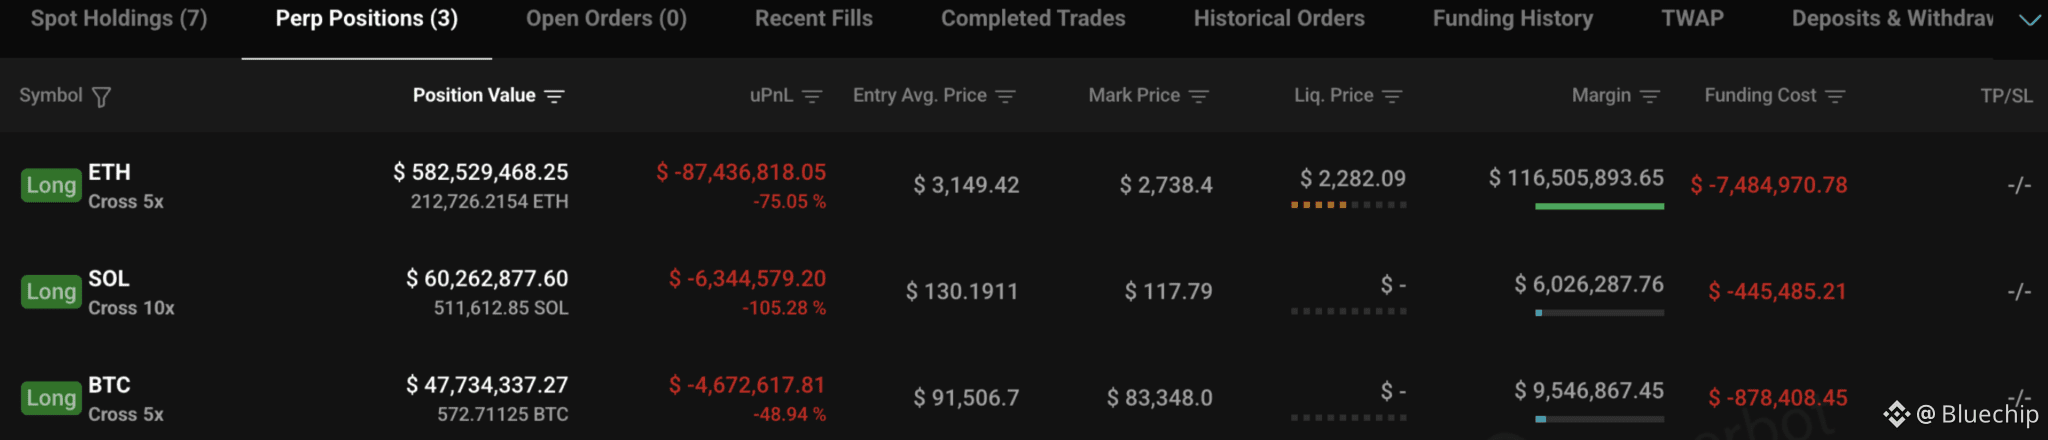This screenshot has height=440, width=2048.
Task: Click the Margin column sort icon
Action: pos(1650,96)
